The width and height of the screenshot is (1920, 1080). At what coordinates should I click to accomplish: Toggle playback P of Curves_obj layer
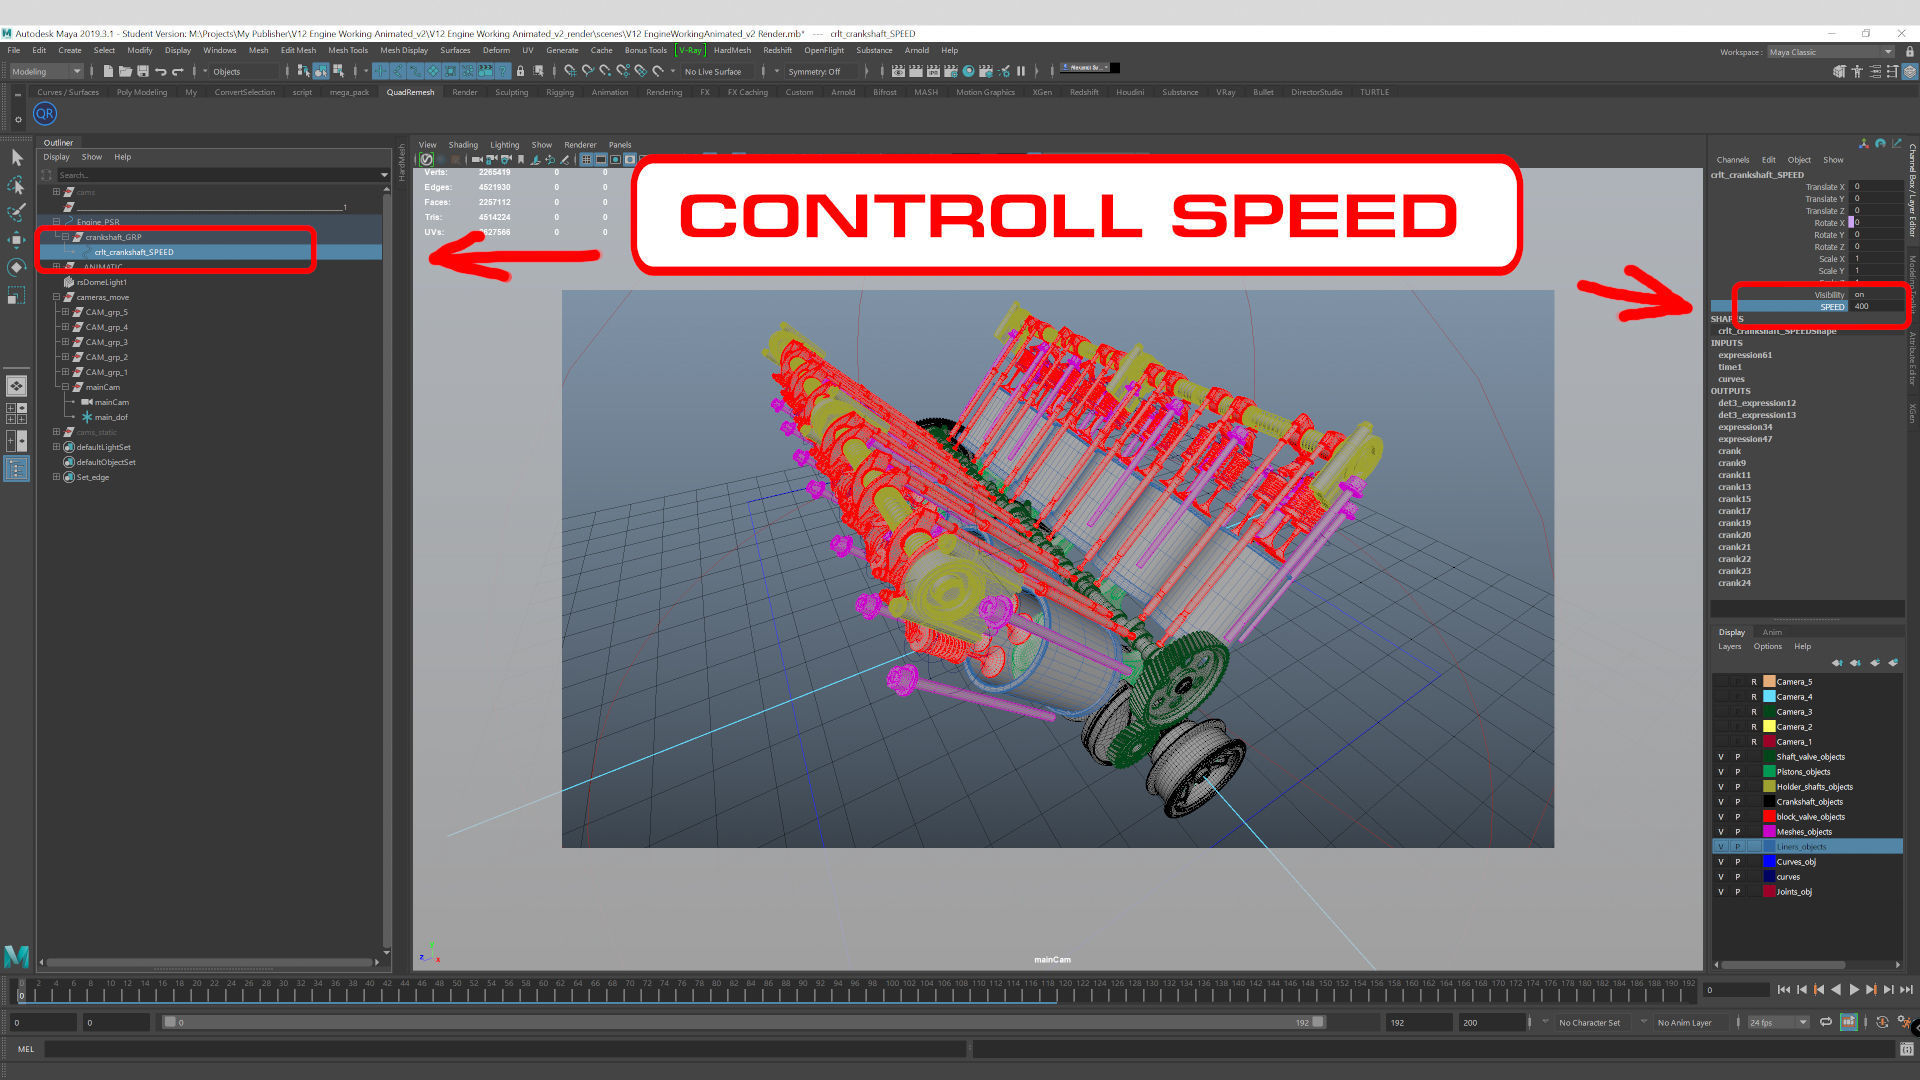tap(1737, 862)
